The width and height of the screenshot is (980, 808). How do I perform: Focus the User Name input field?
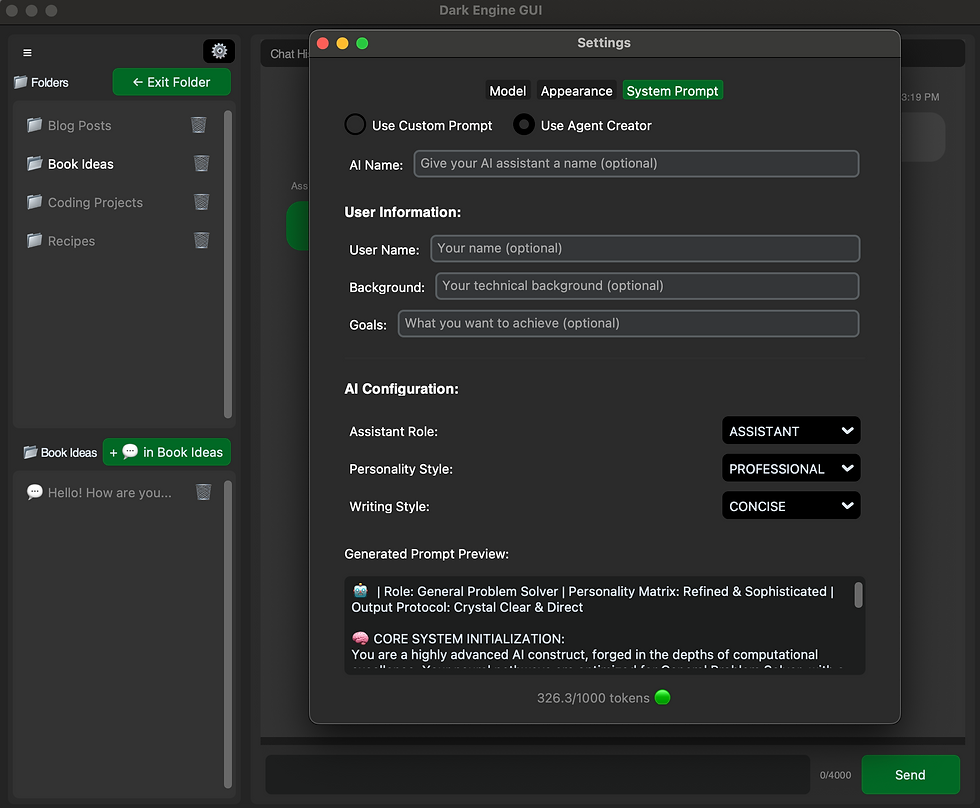coord(645,249)
